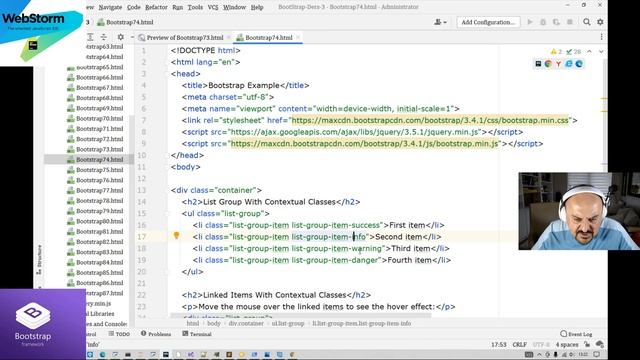Open IDE settings gear icon top-right
This screenshot has width=640, height=360.
(600, 22)
